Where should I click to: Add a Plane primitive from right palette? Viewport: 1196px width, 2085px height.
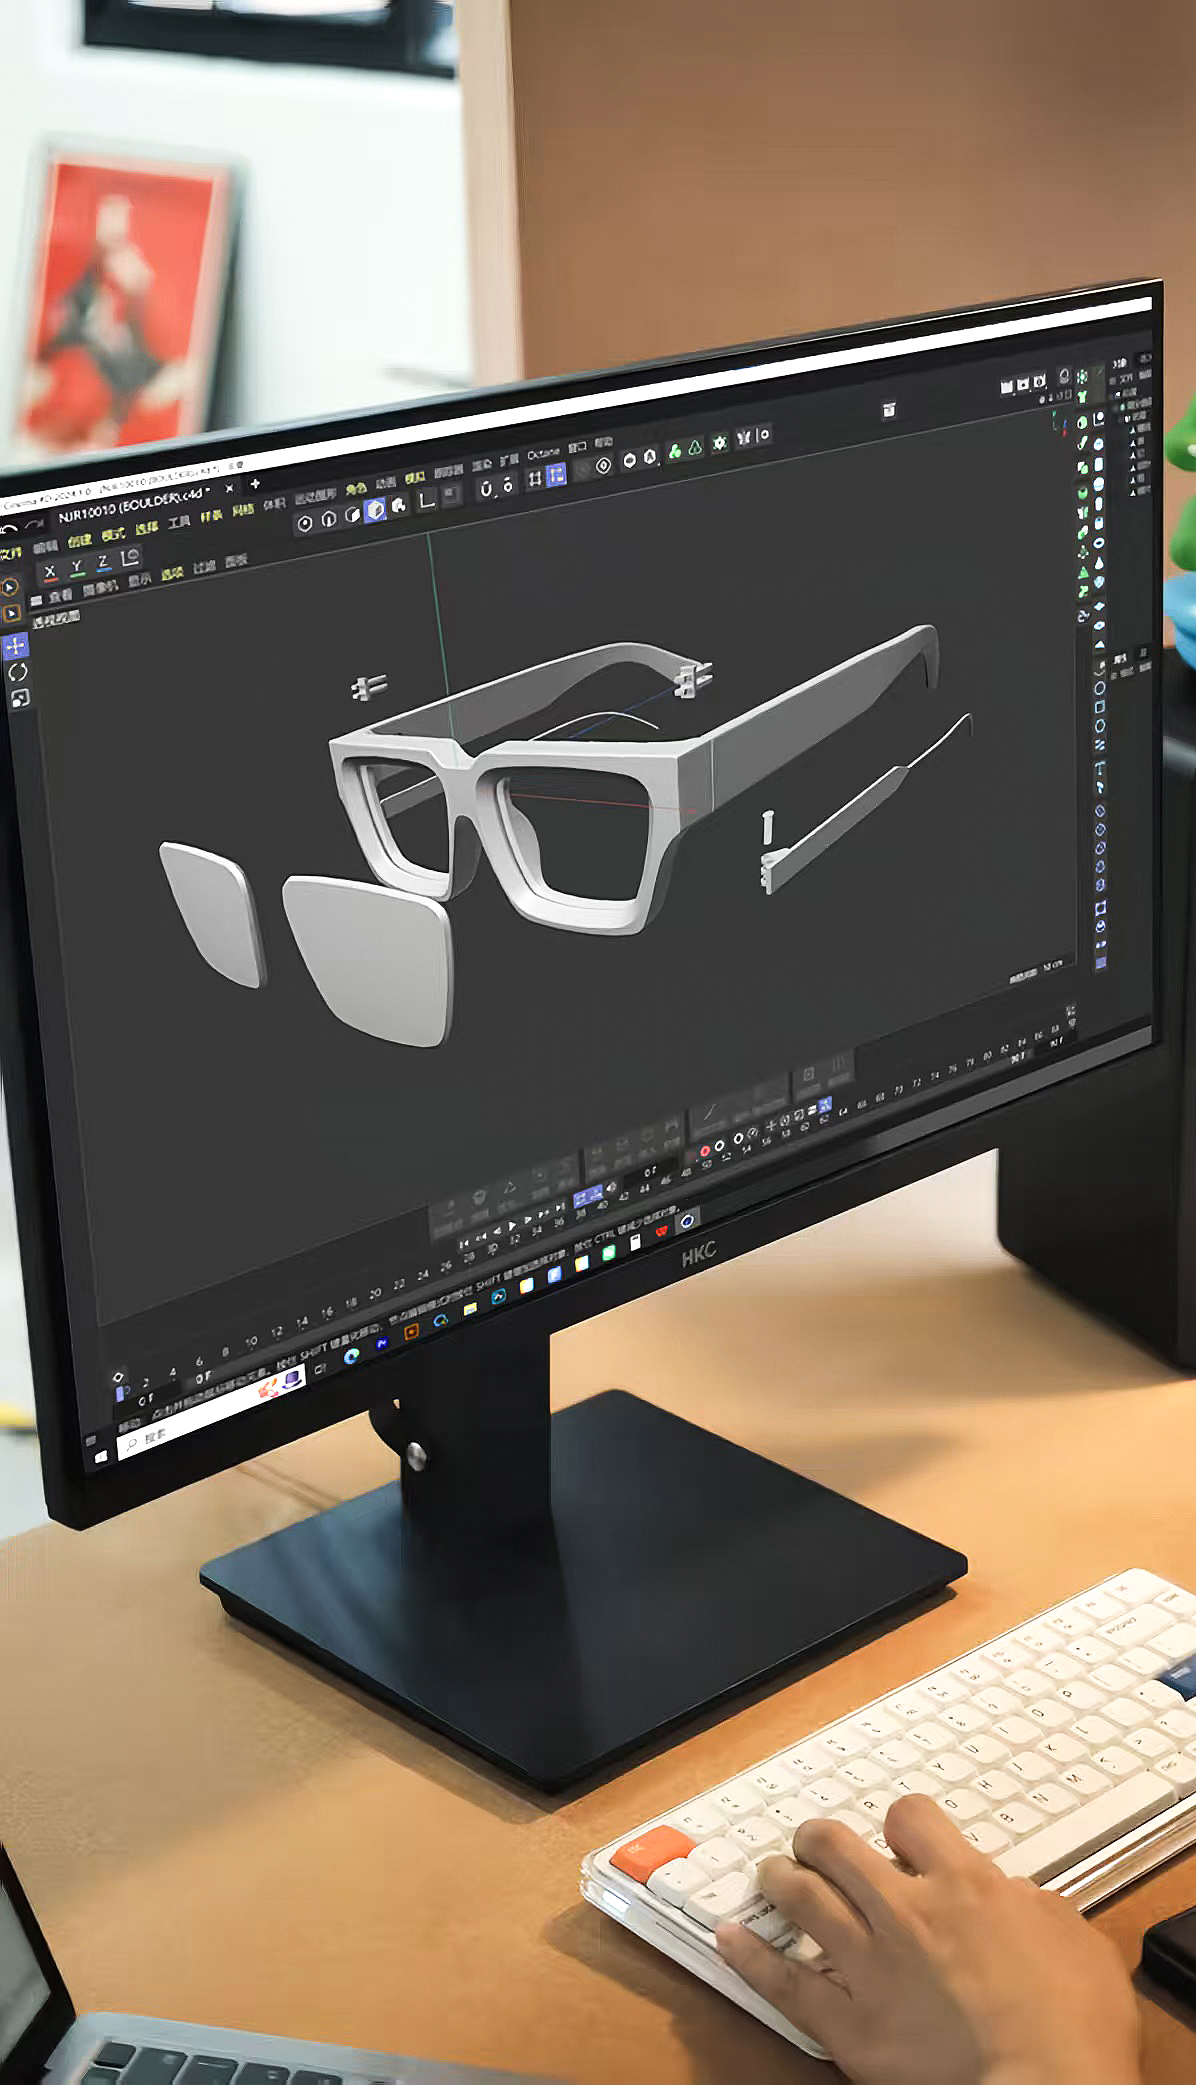(1099, 606)
